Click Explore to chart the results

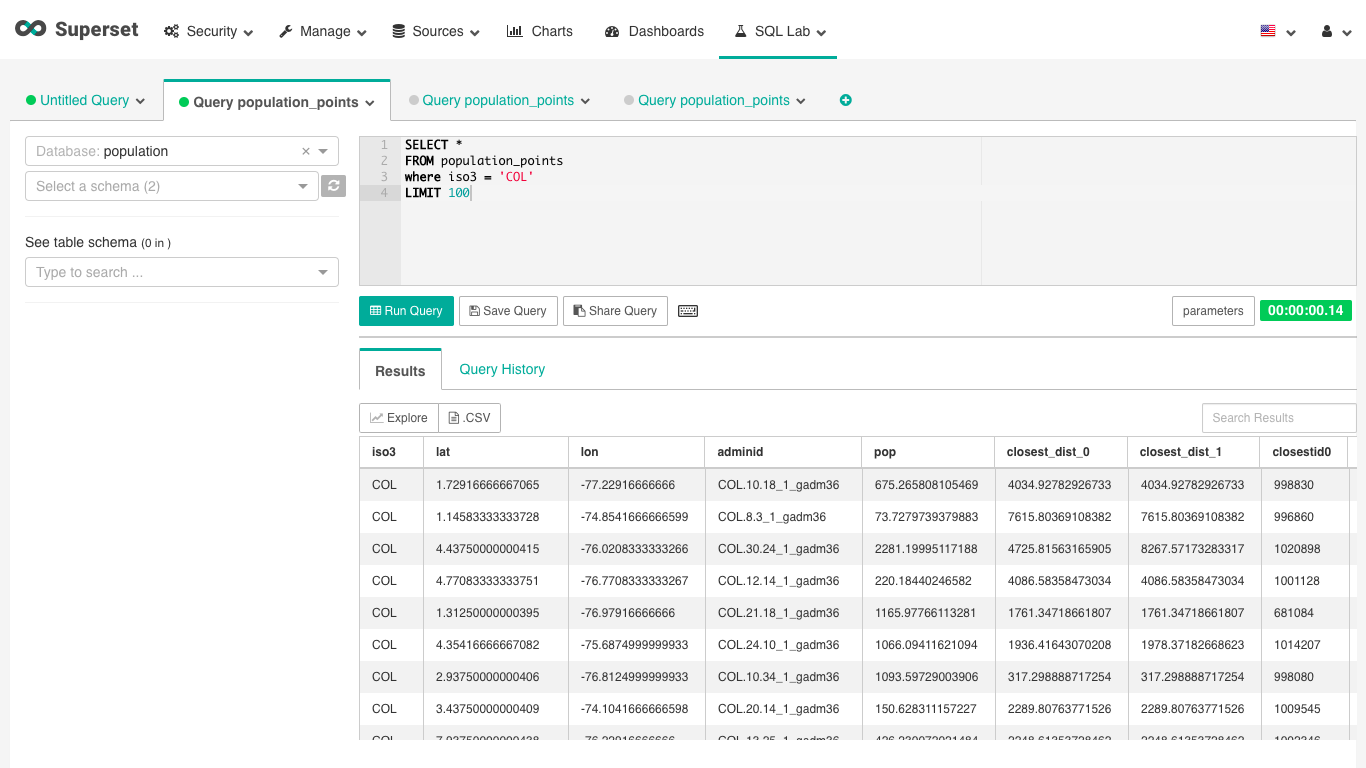tap(398, 418)
